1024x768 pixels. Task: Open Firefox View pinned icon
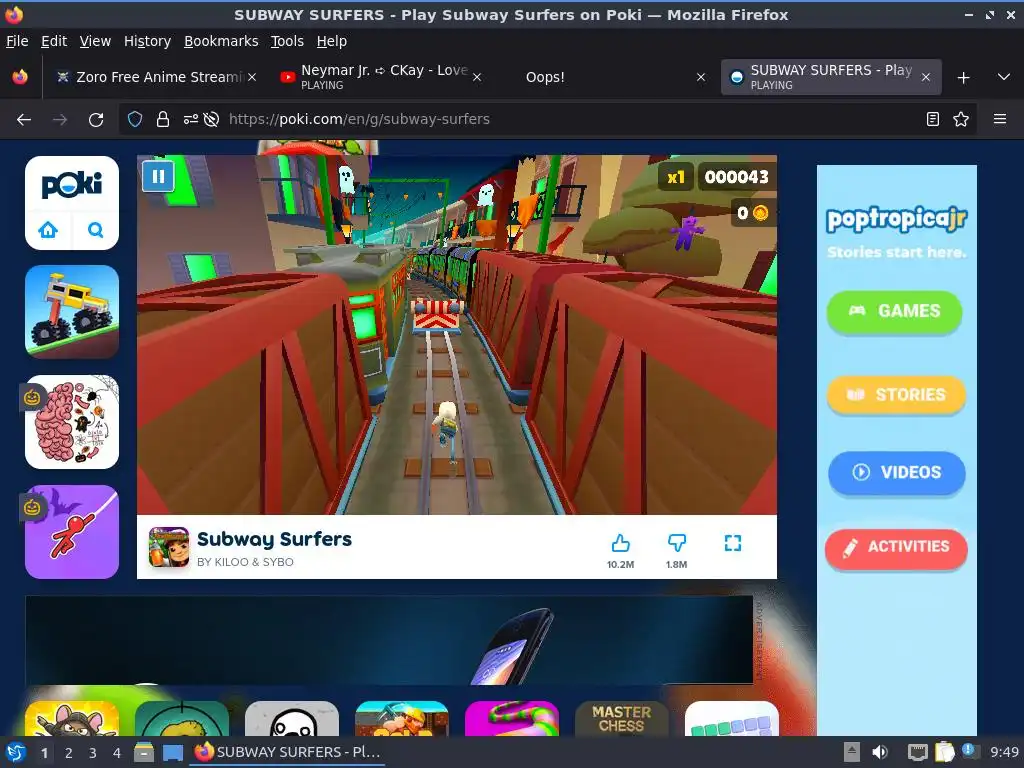(20, 77)
